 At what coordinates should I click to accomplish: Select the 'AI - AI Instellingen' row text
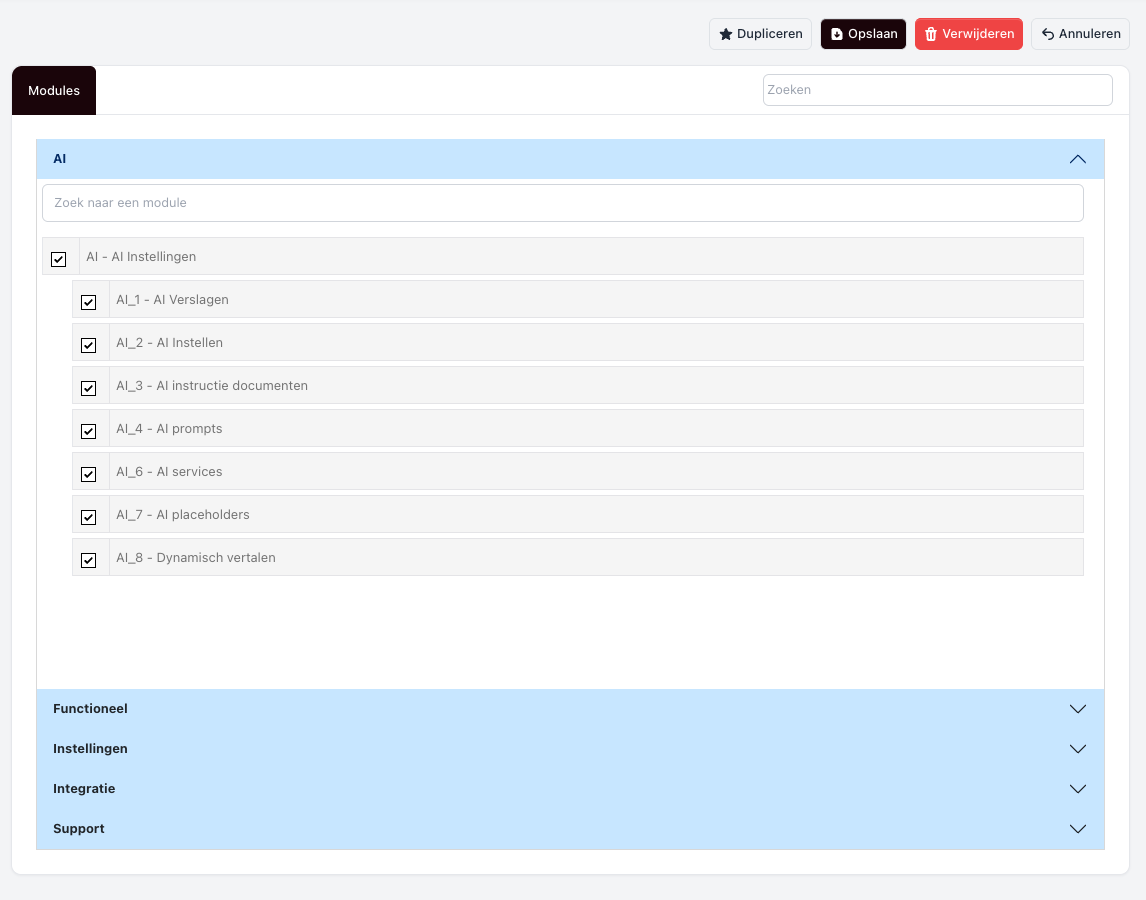coord(141,257)
